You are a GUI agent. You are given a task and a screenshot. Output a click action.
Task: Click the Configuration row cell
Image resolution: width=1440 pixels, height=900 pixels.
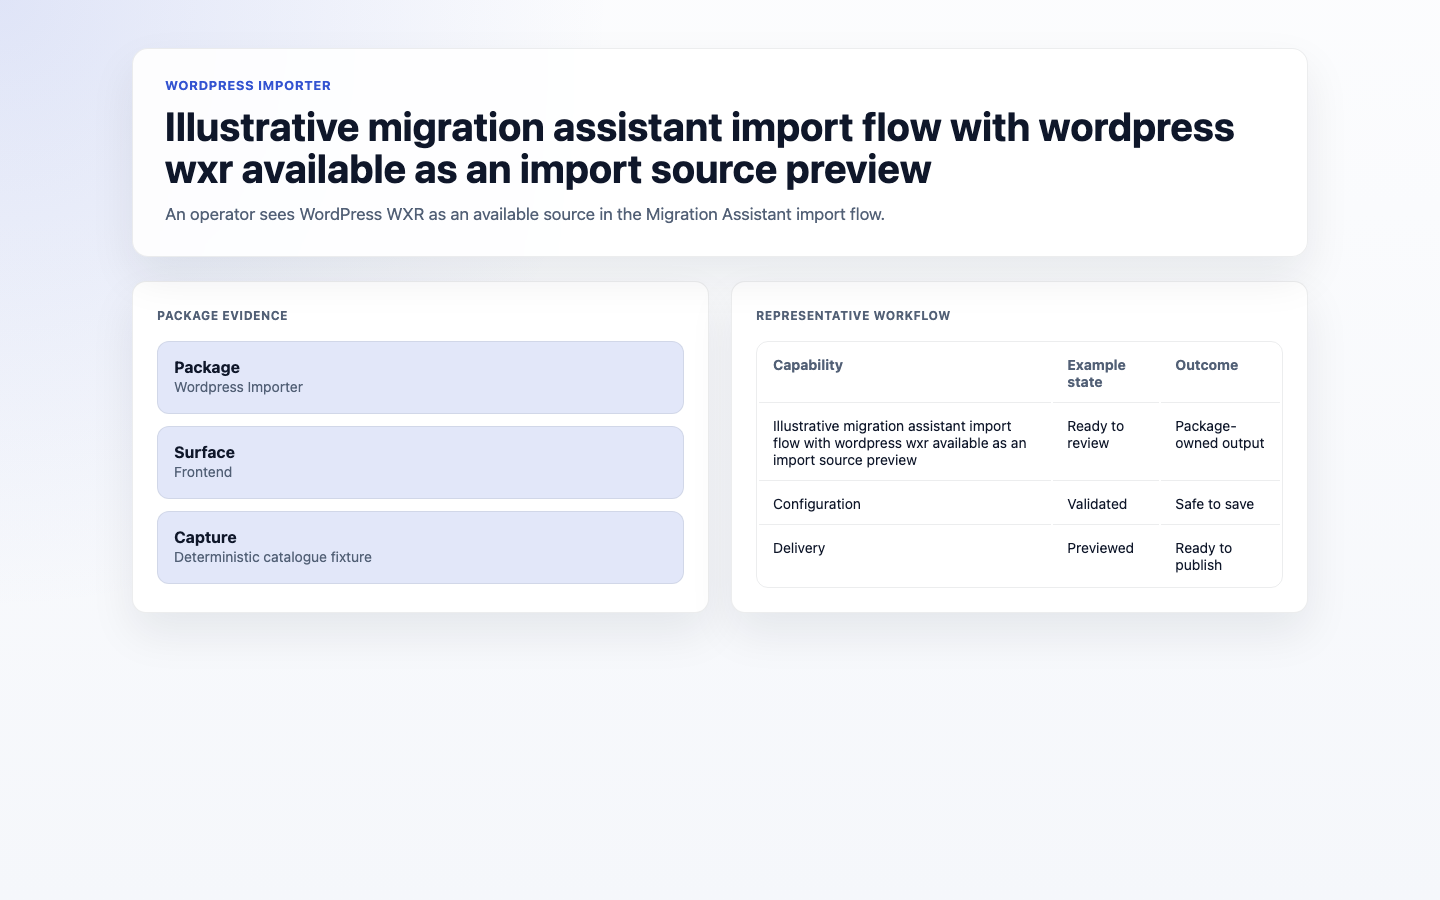tap(904, 504)
